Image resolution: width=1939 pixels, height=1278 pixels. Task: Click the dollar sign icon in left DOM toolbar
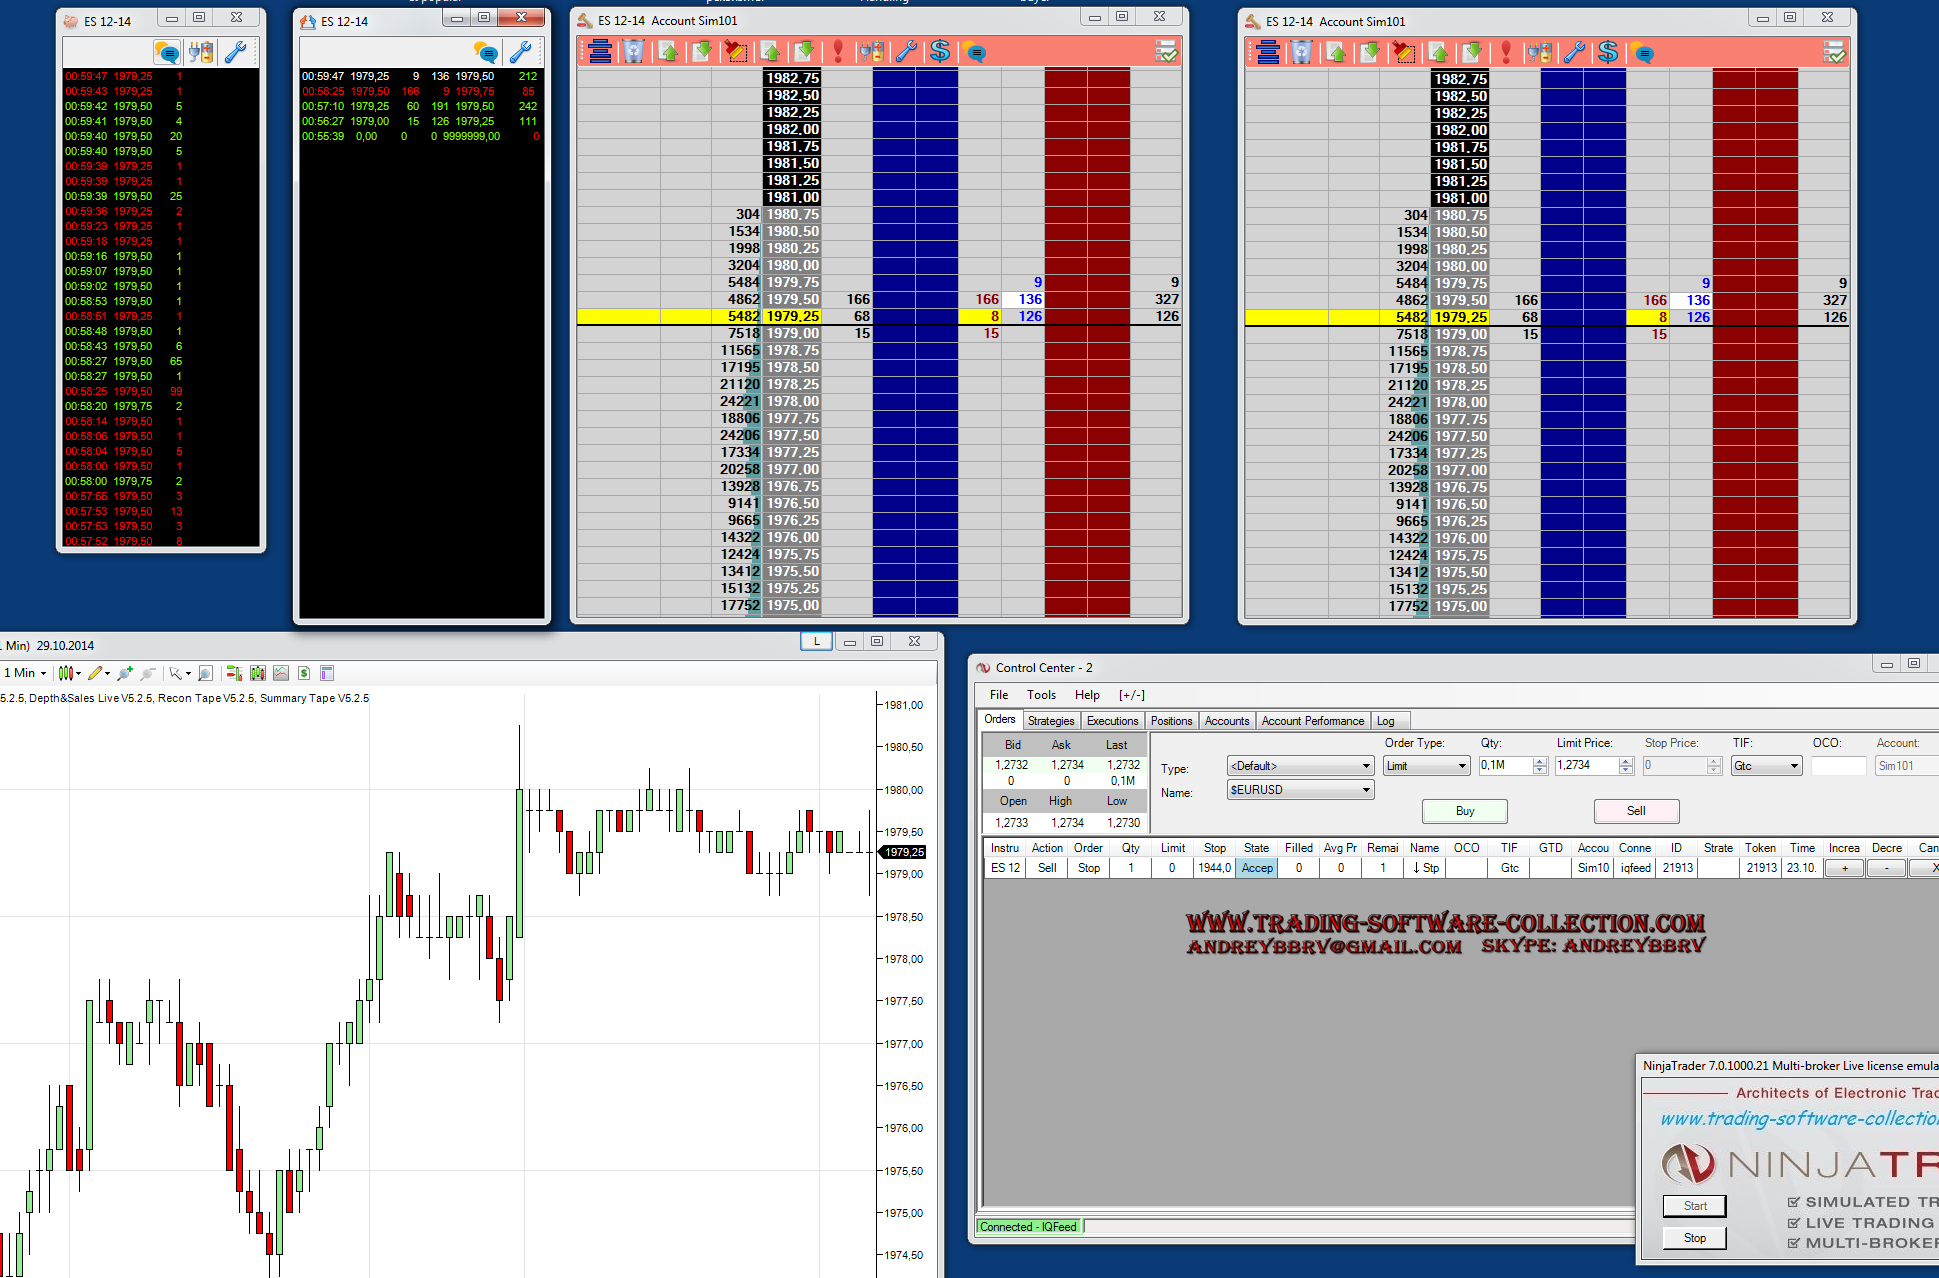tap(940, 52)
